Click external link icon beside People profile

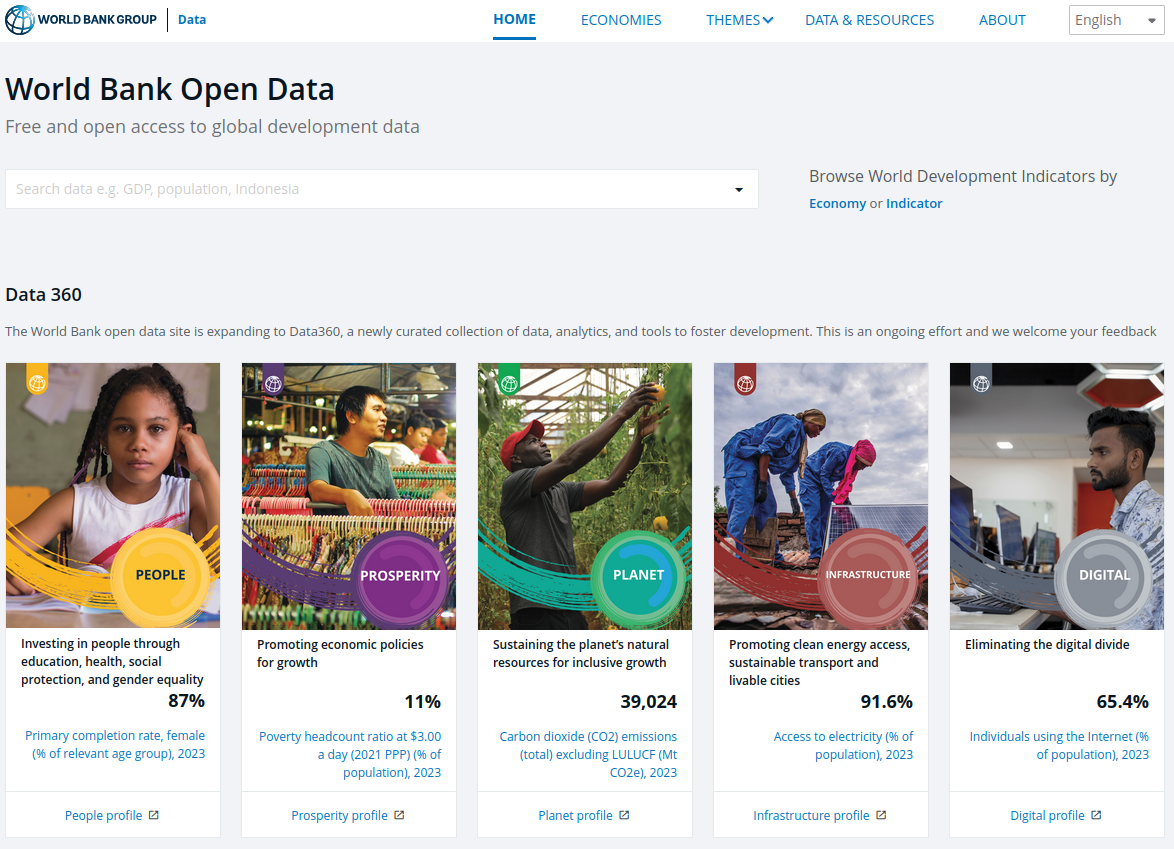(x=154, y=815)
